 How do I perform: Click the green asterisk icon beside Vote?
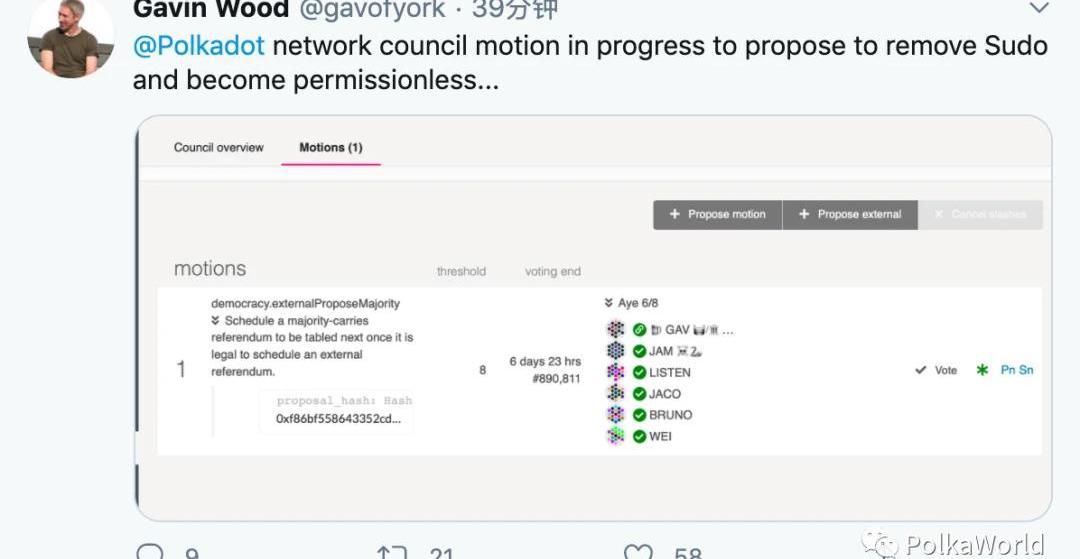(982, 370)
